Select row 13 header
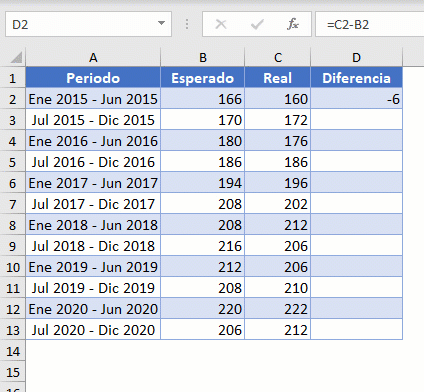The width and height of the screenshot is (424, 392). coord(13,330)
